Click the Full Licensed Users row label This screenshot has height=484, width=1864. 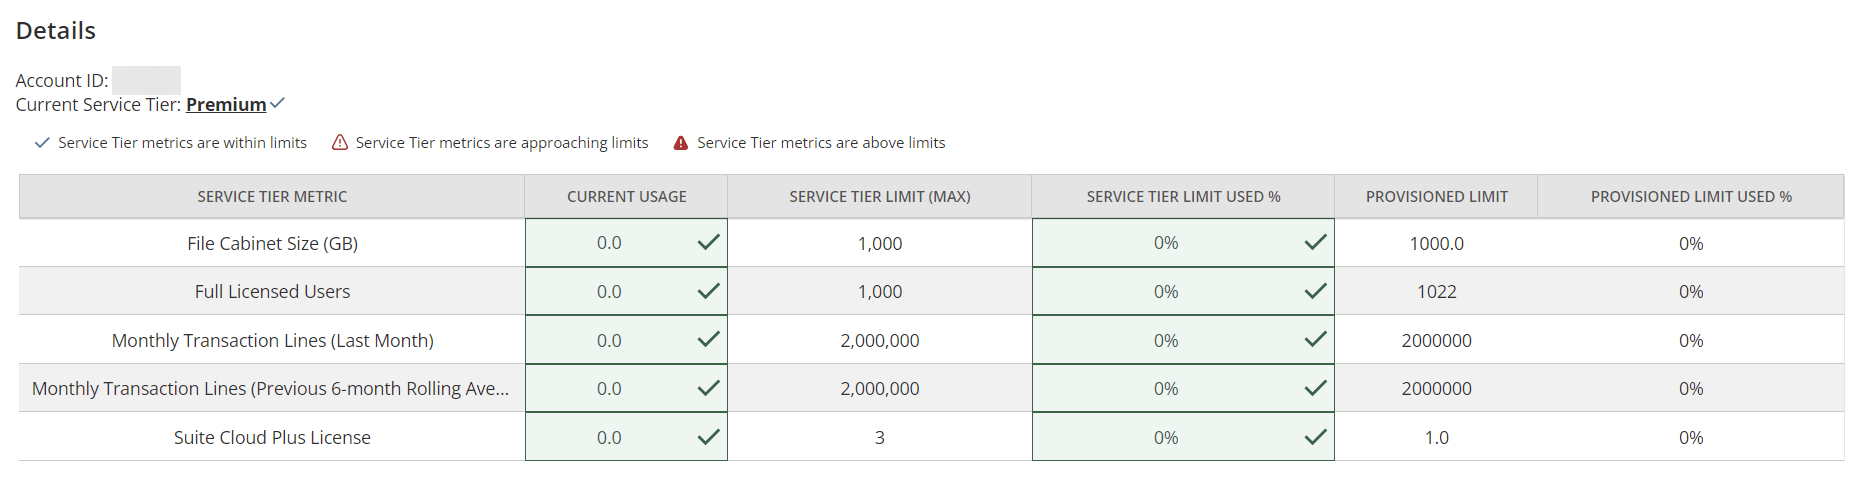click(272, 291)
